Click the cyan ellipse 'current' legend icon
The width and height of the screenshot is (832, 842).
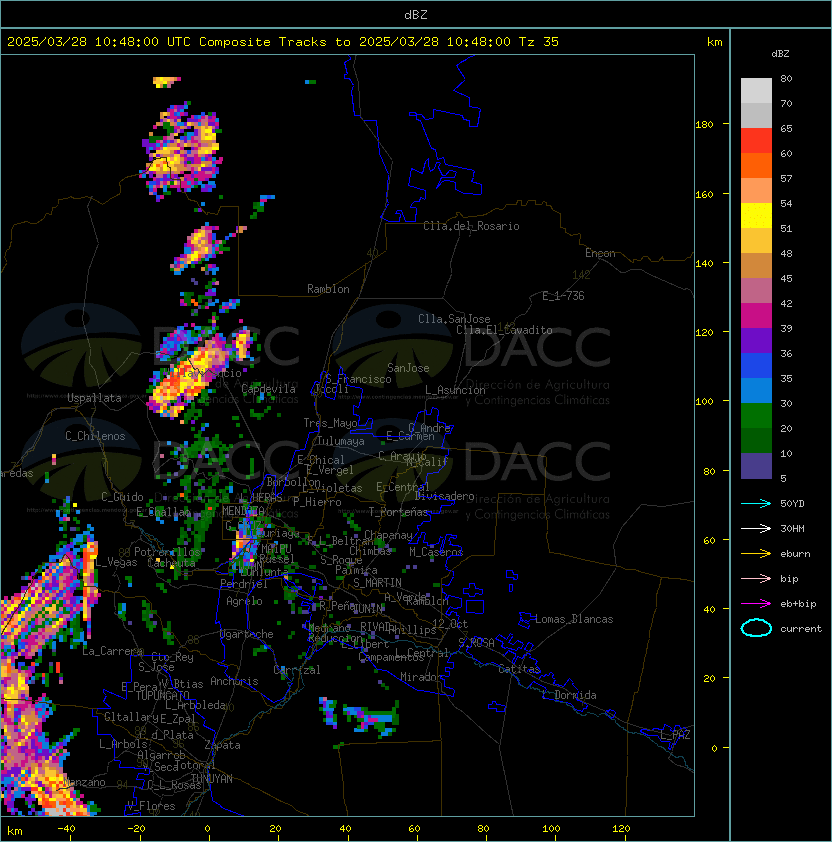(x=756, y=628)
